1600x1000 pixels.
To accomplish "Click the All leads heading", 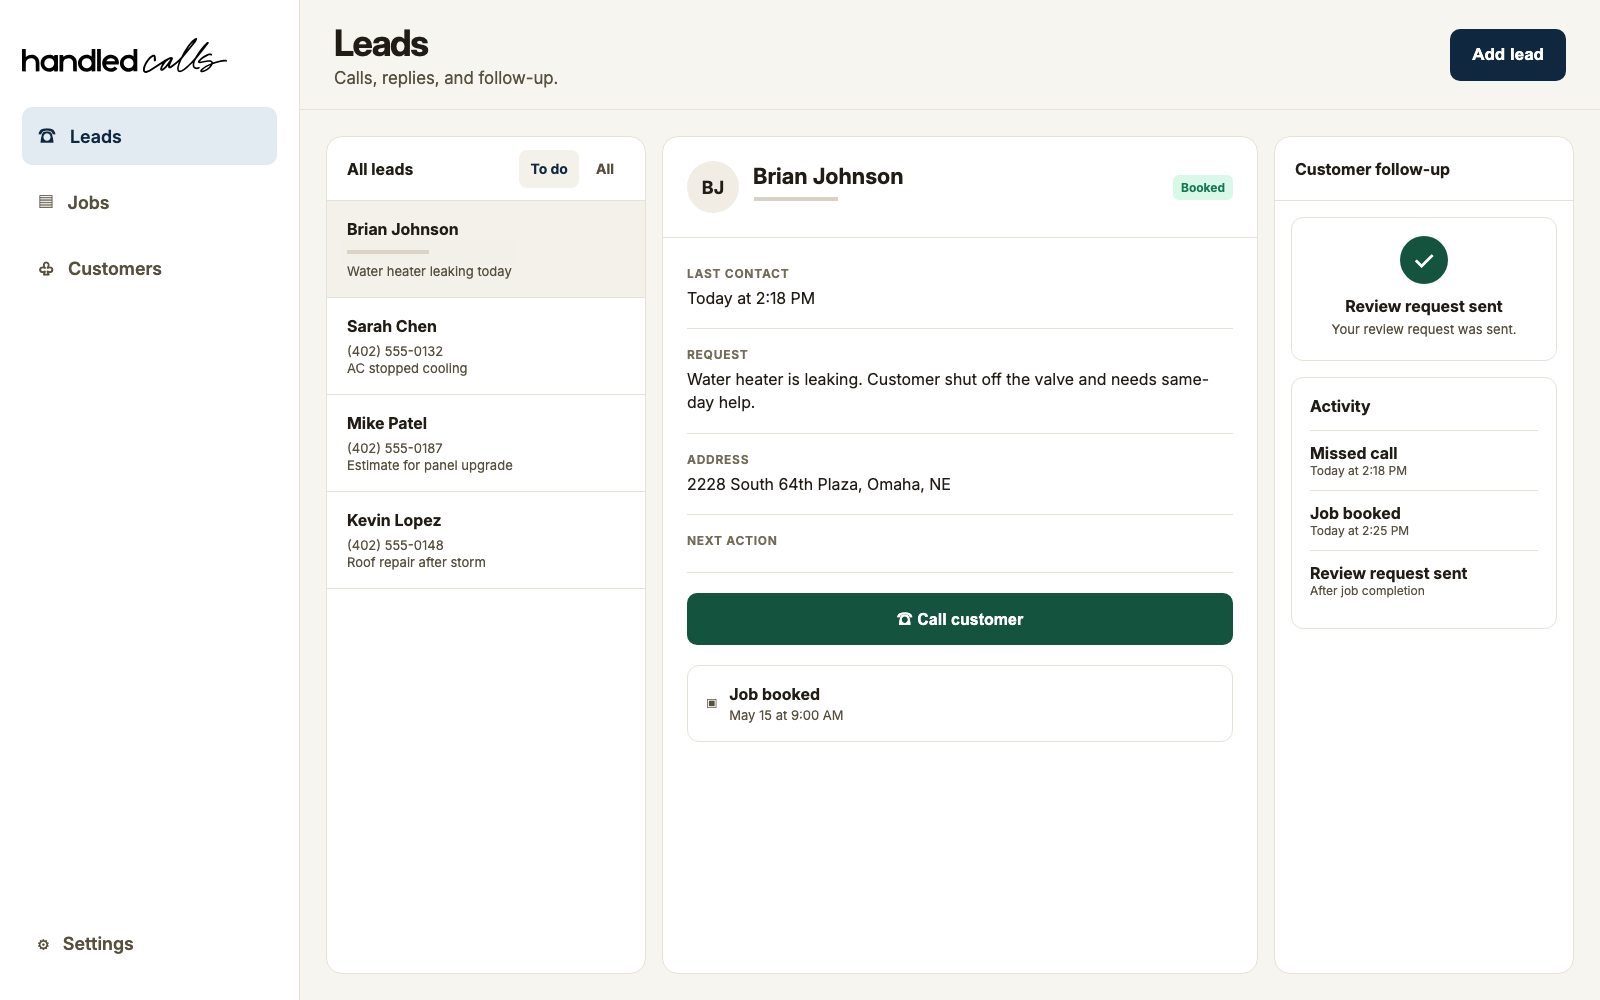I will (380, 169).
